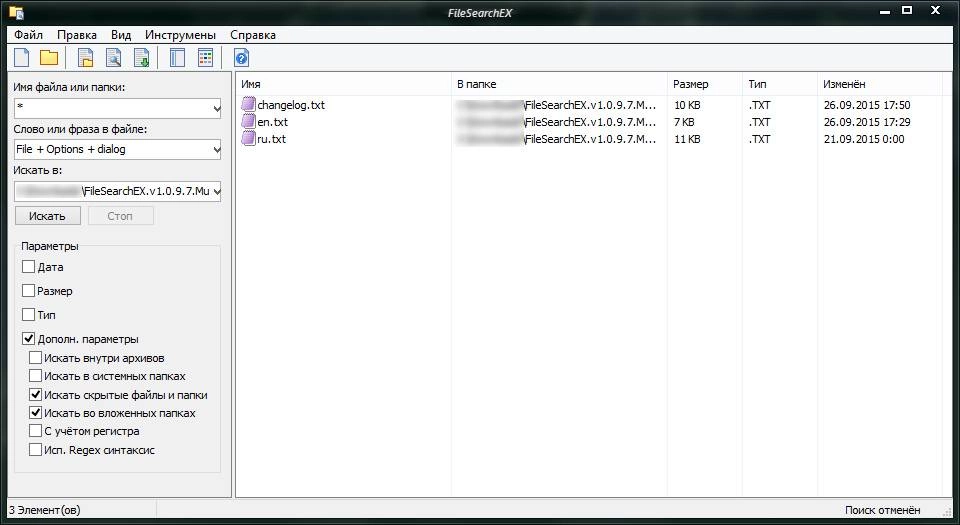Maximize the FileSearchEX window

coord(907,10)
